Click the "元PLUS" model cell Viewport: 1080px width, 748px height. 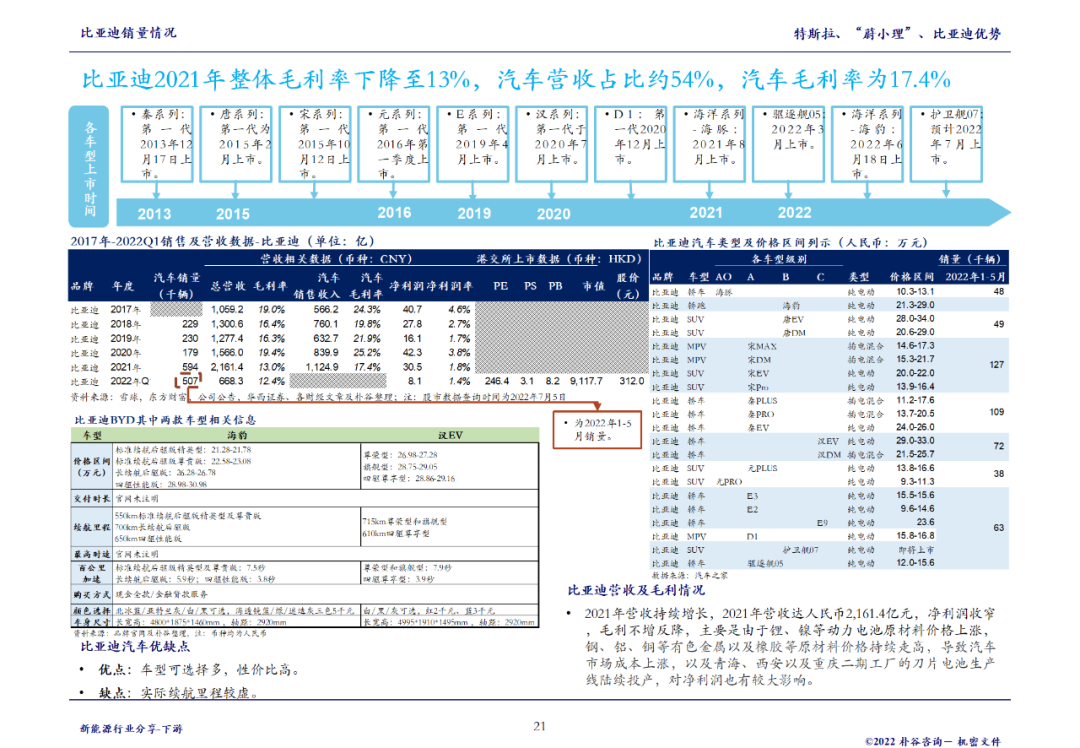tap(762, 468)
